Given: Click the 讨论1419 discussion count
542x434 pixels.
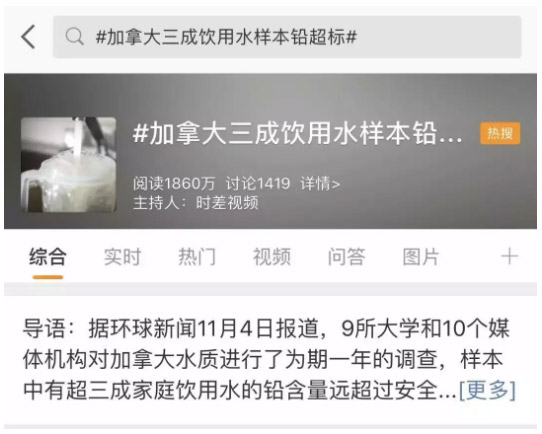Looking at the screenshot, I should click(258, 183).
